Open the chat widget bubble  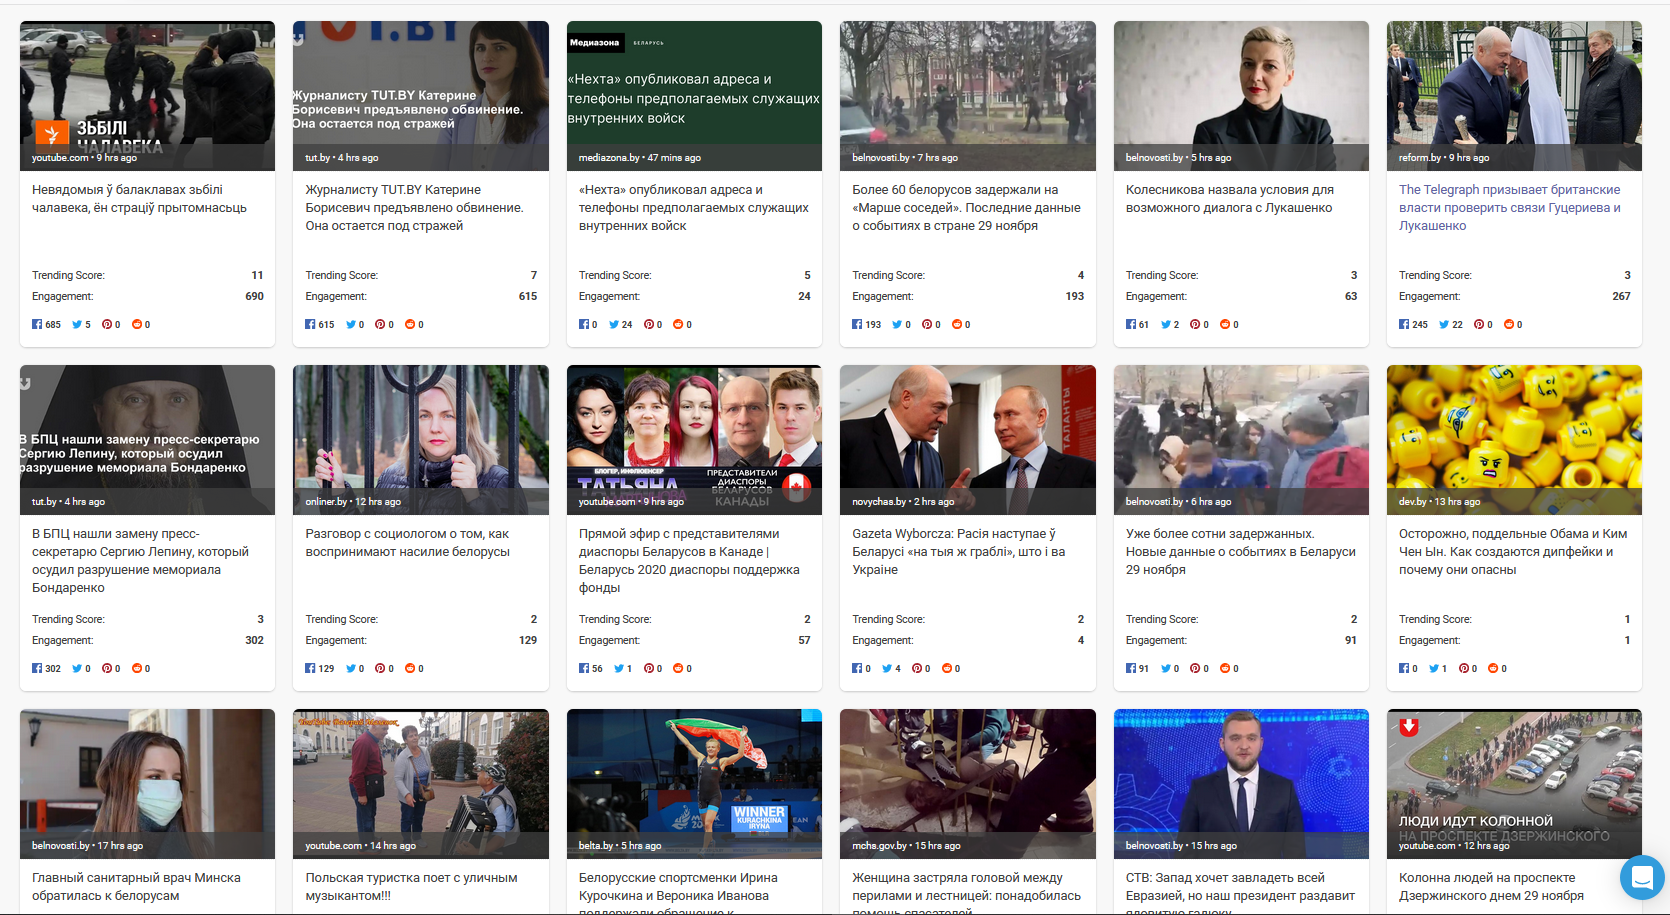pyautogui.click(x=1641, y=877)
